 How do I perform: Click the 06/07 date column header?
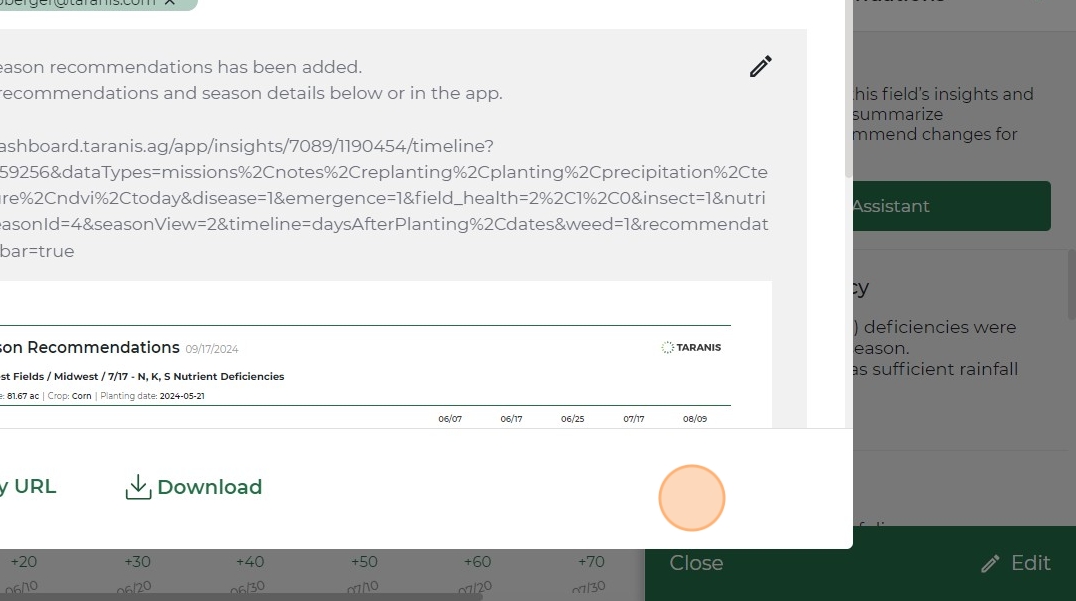450,419
